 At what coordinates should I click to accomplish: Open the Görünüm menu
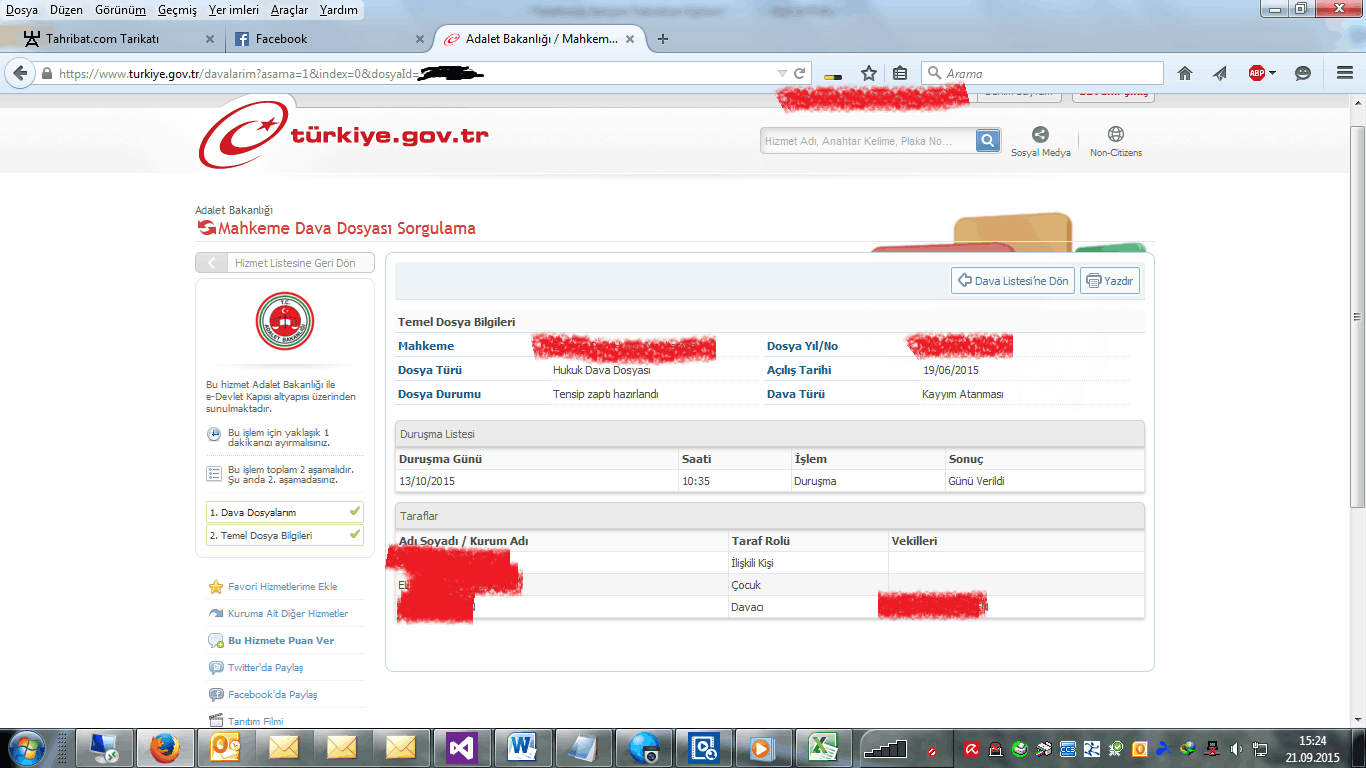[x=121, y=10]
